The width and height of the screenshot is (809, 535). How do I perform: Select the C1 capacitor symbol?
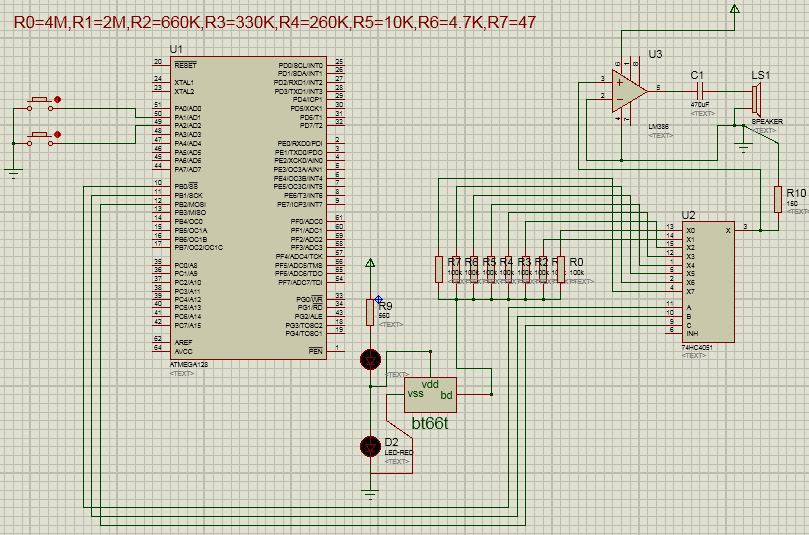click(700, 92)
